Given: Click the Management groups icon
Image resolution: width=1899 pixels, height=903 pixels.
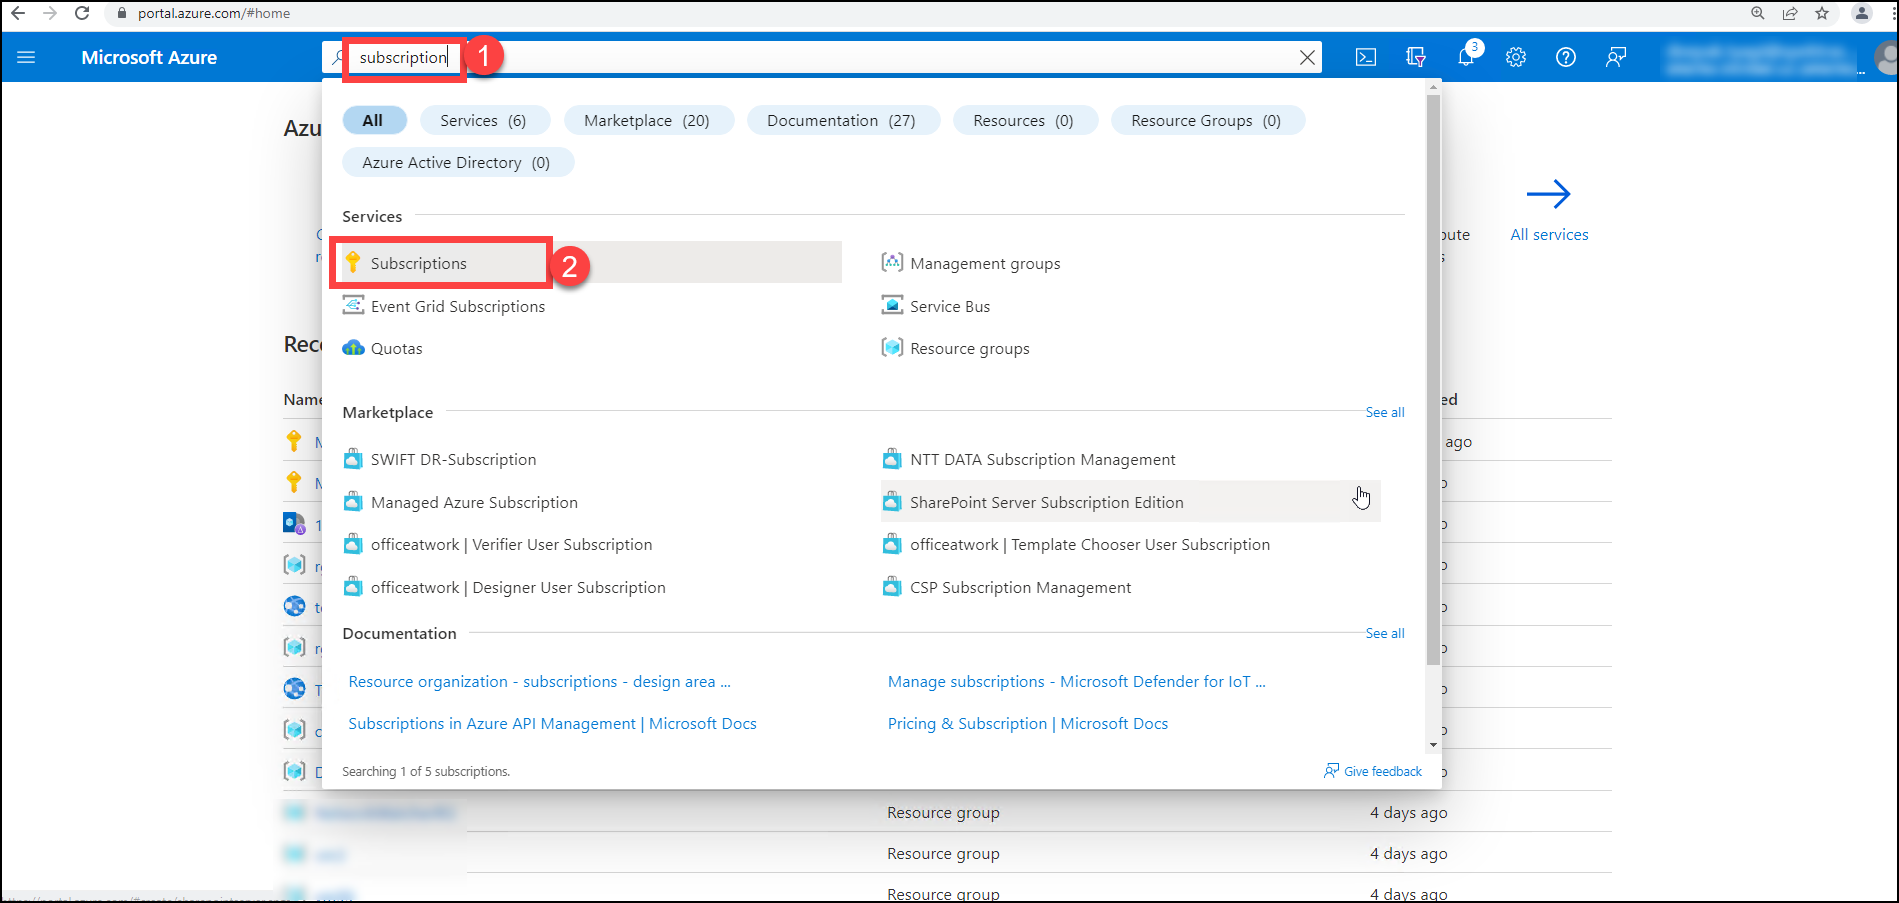Looking at the screenshot, I should 892,262.
